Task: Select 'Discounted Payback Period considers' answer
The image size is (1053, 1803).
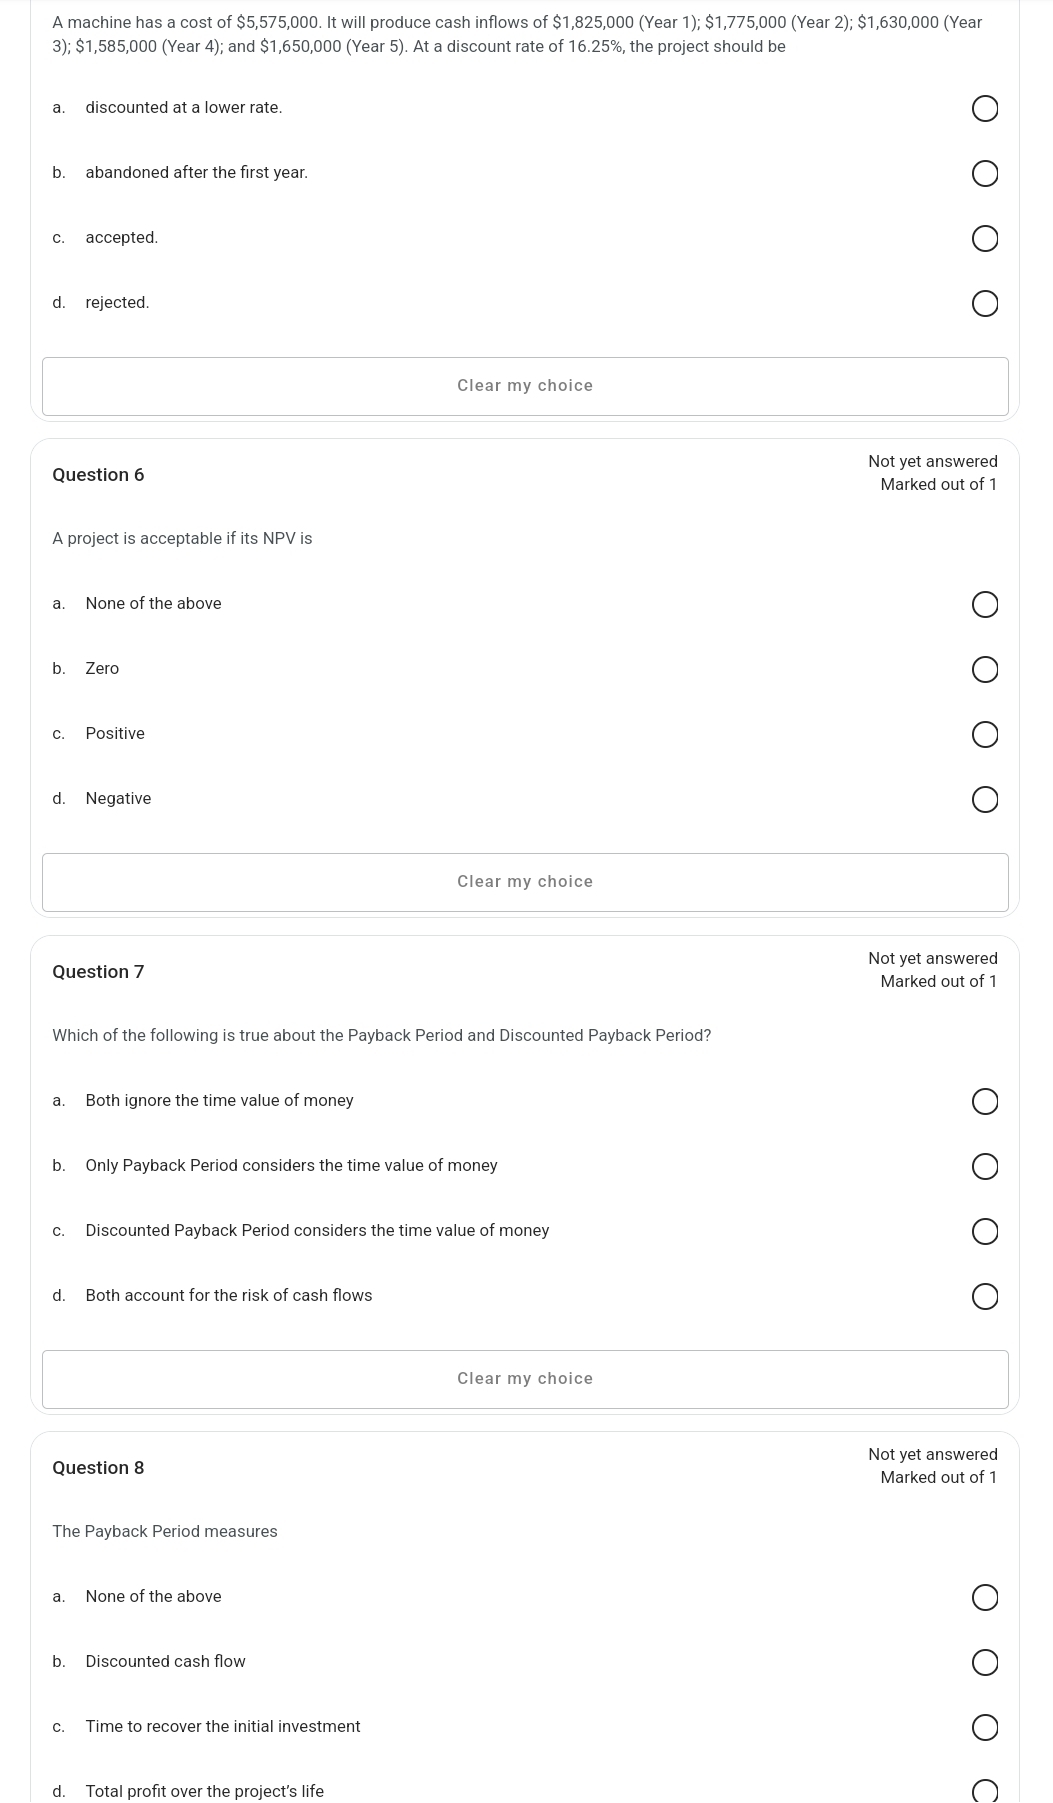Action: point(984,1232)
